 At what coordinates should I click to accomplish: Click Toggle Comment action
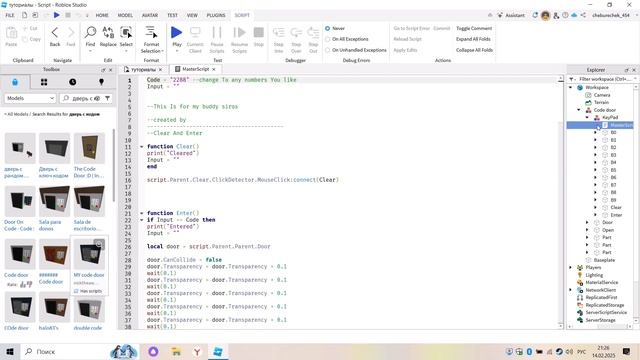[474, 29]
